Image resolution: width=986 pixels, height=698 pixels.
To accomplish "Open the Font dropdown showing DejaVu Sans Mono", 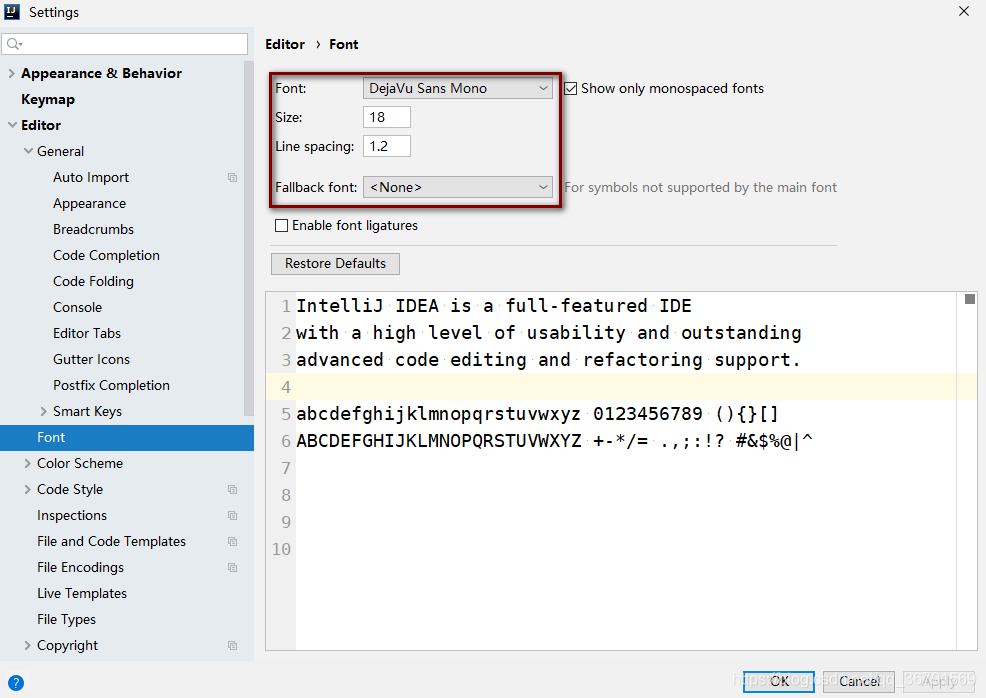I will coord(458,89).
